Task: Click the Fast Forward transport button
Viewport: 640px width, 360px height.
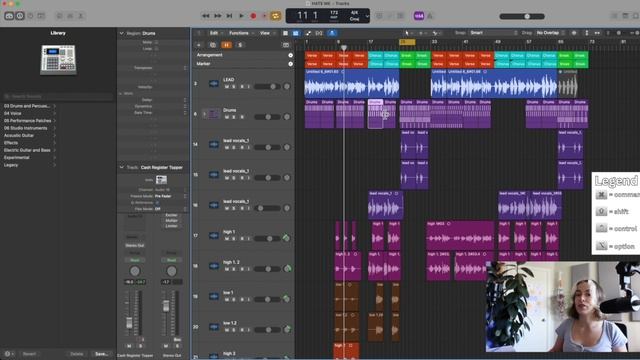Action: [218, 16]
